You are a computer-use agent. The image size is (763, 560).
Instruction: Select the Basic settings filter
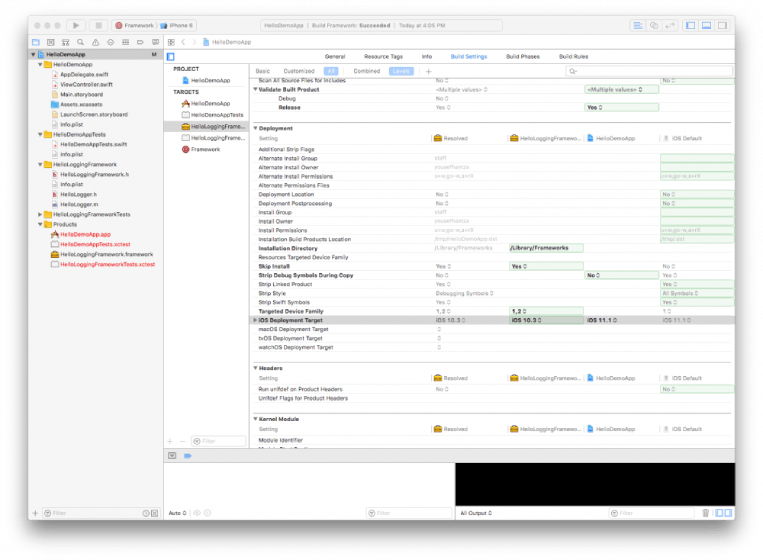coord(263,72)
